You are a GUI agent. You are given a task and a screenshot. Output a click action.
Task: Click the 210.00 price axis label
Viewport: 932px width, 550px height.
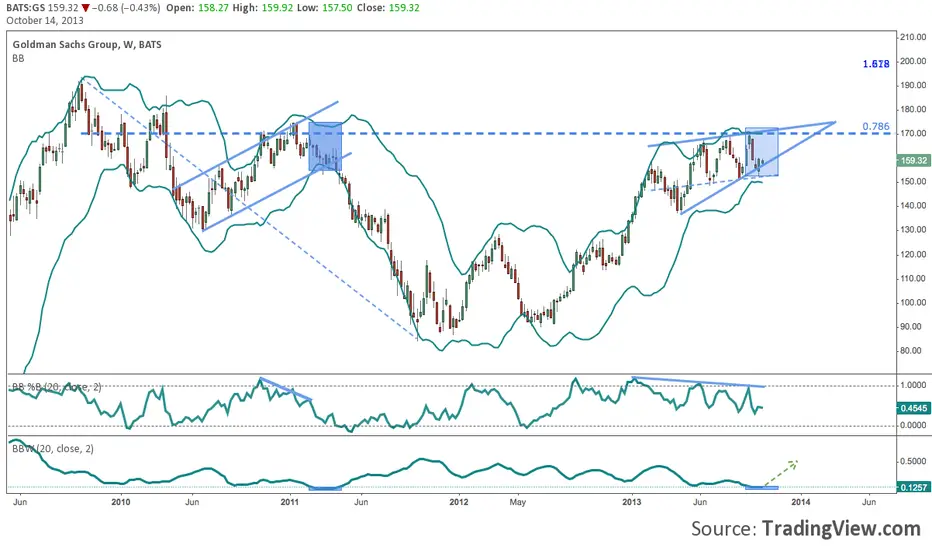pos(913,37)
